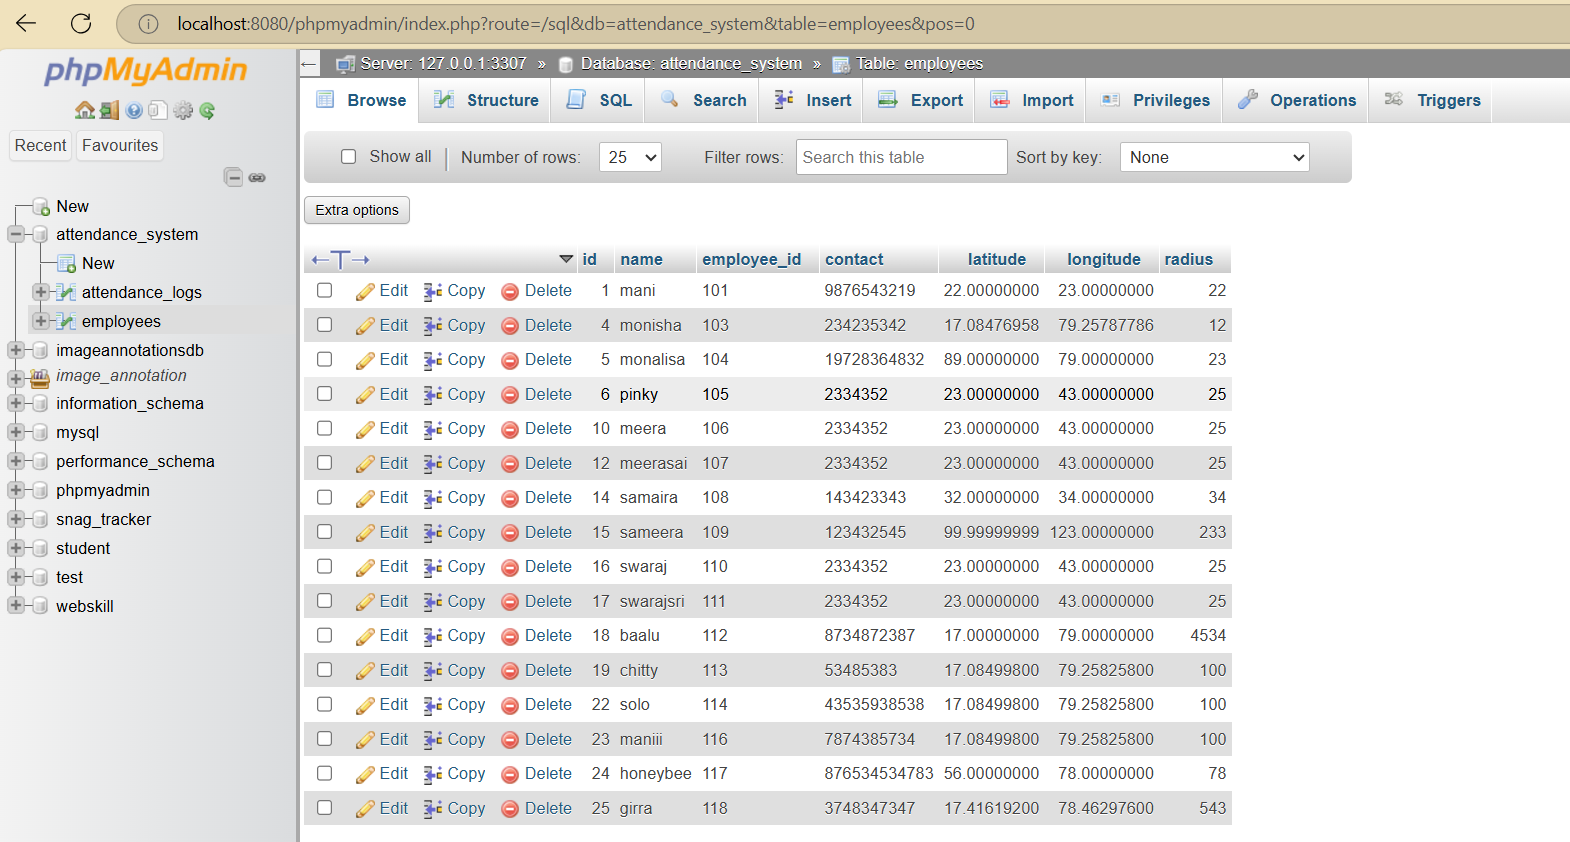Click the pencil Edit icon for mani row
1570x842 pixels.
(365, 291)
